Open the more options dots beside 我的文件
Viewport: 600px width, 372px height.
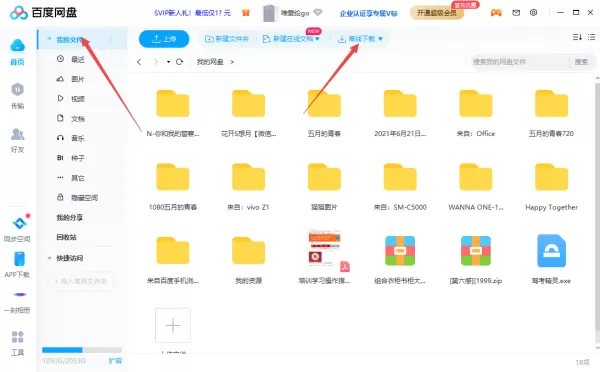(x=110, y=39)
